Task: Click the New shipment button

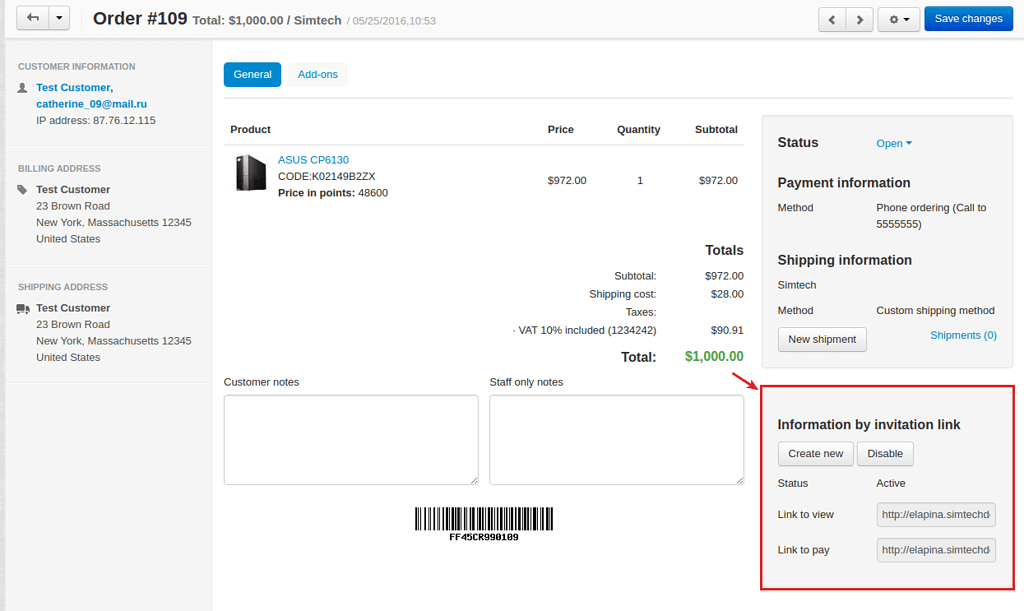Action: (822, 339)
